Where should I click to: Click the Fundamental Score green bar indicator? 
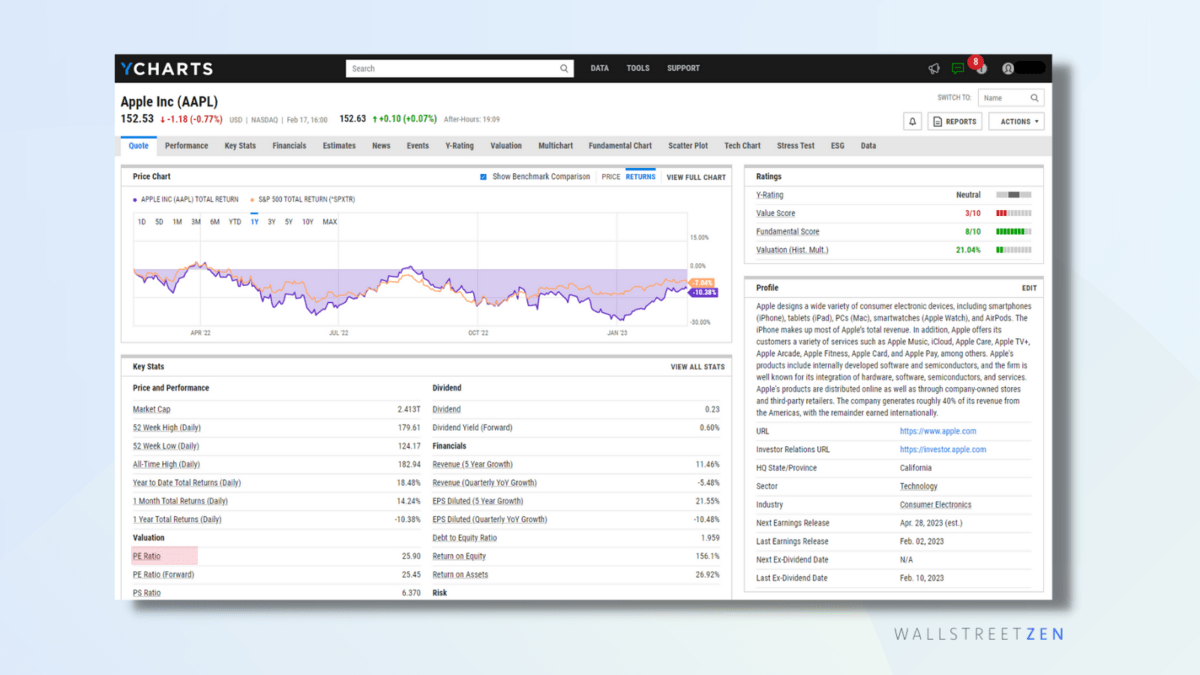coord(1014,232)
